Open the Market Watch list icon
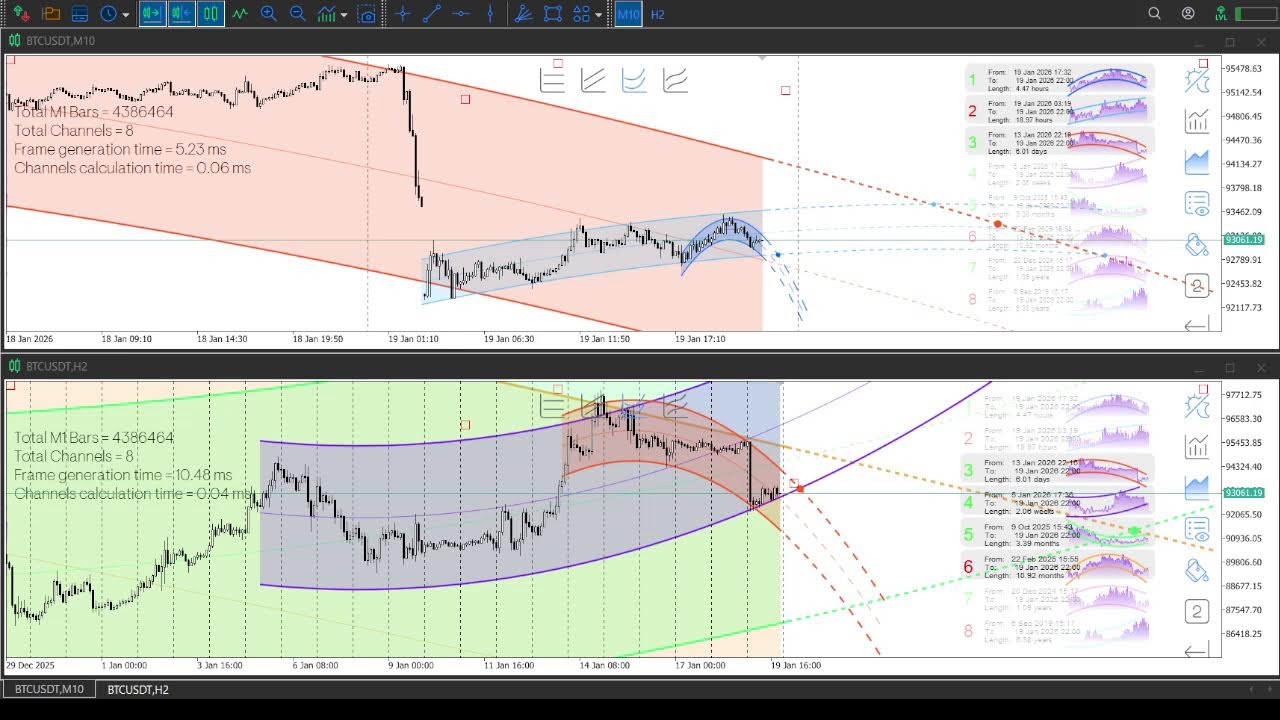 pyautogui.click(x=80, y=14)
